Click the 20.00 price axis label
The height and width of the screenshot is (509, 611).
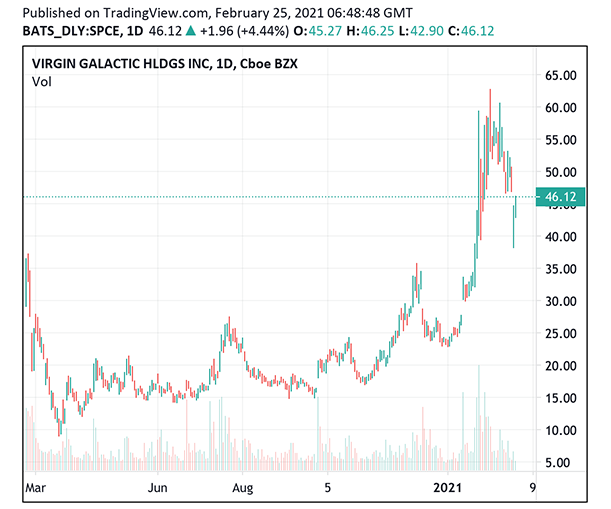561,366
